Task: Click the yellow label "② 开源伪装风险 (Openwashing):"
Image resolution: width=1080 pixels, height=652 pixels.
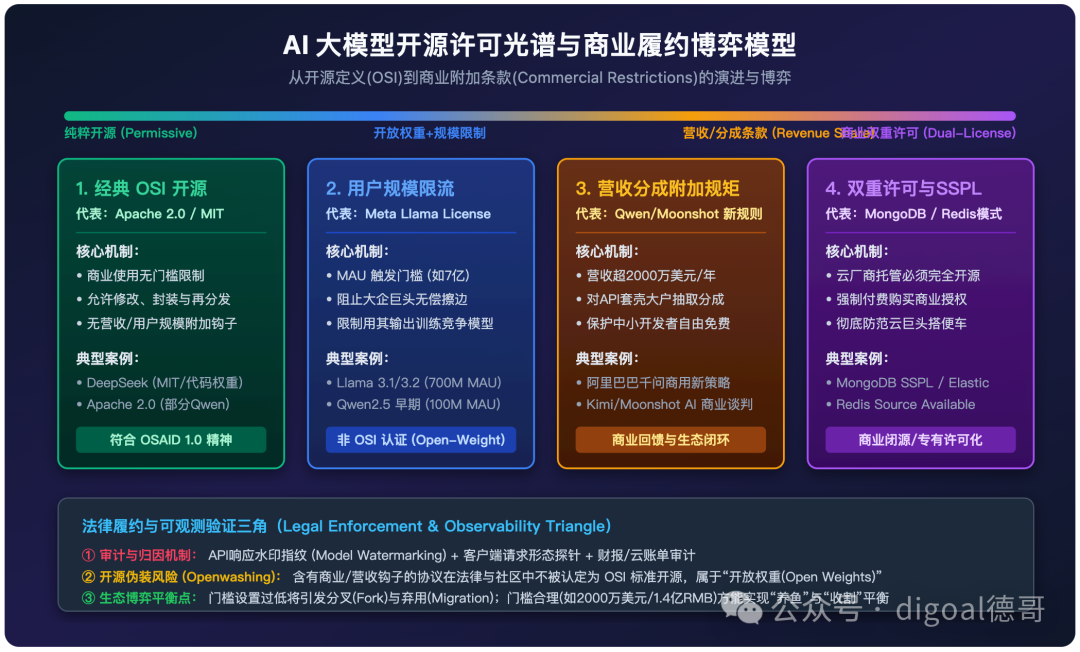Action: (x=181, y=577)
